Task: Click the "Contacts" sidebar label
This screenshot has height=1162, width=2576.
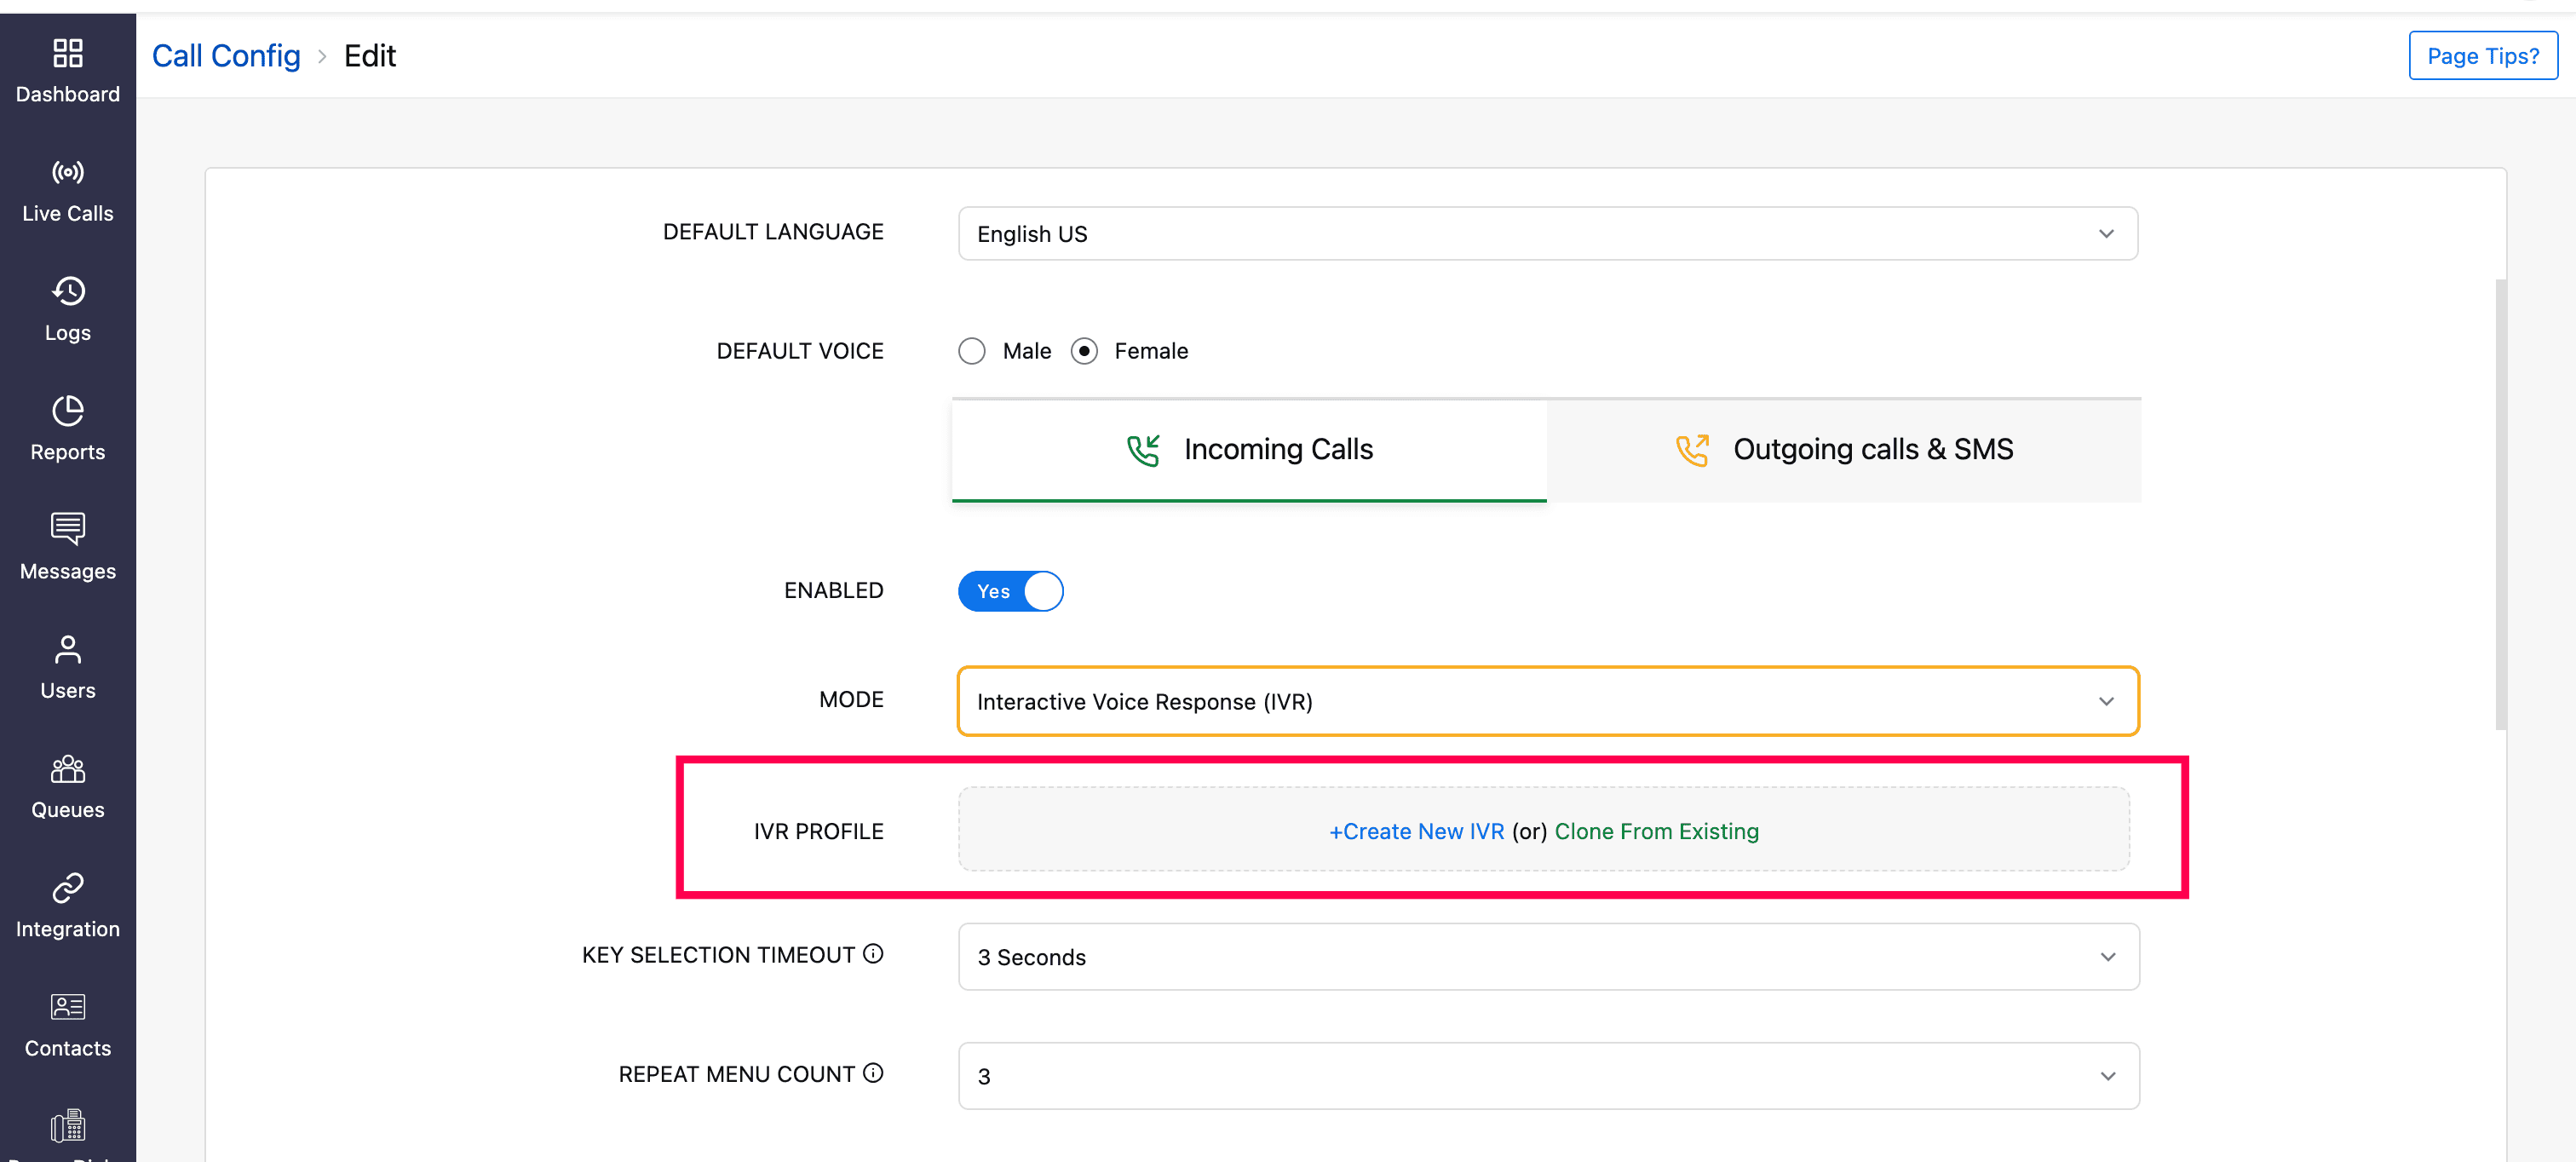Action: click(x=67, y=1049)
